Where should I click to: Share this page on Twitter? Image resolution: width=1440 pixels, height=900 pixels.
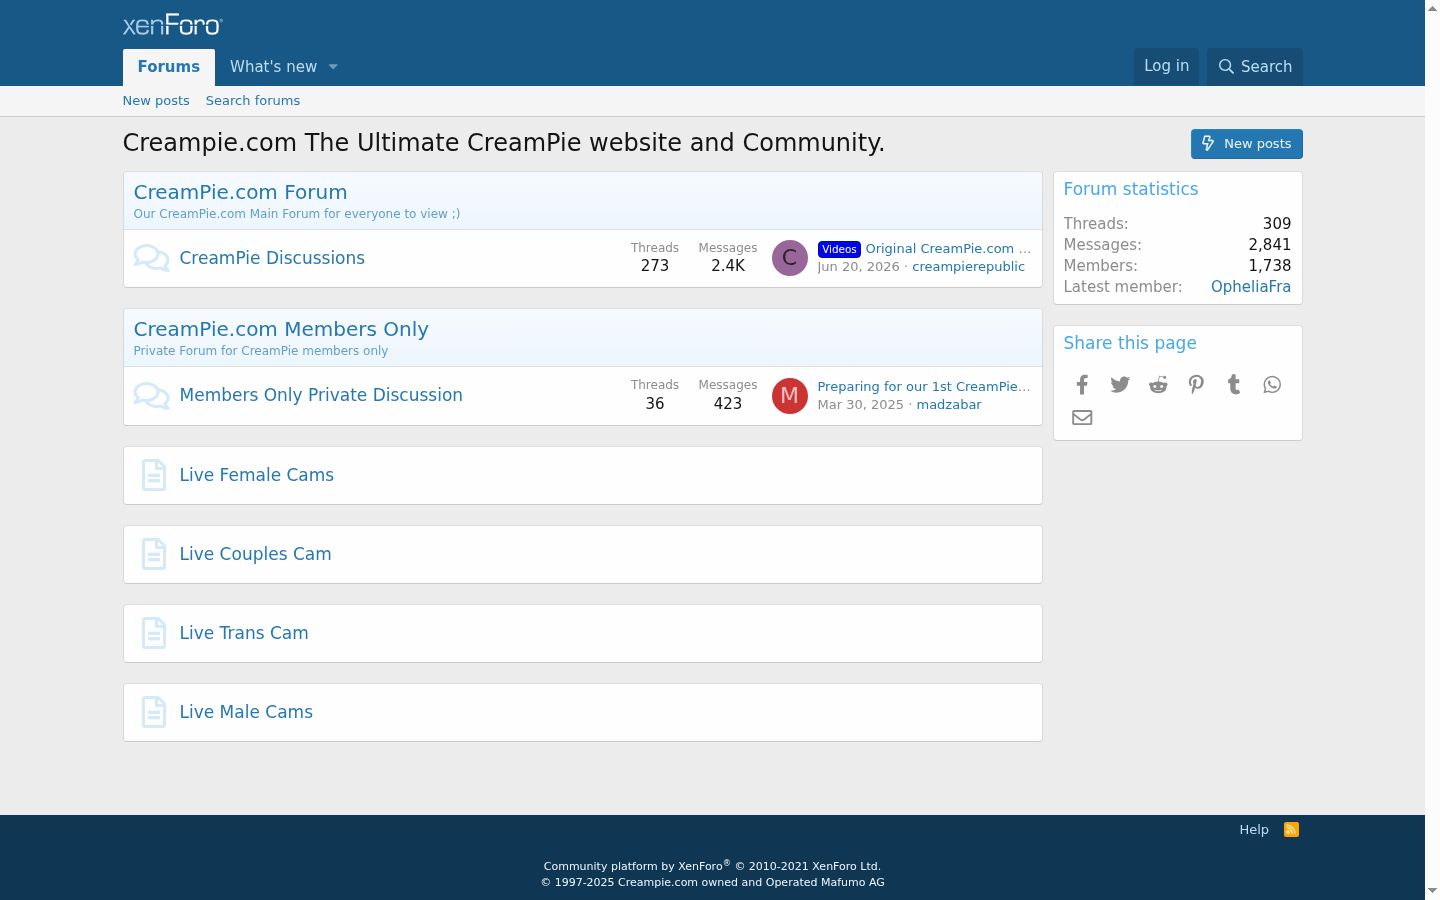1120,385
